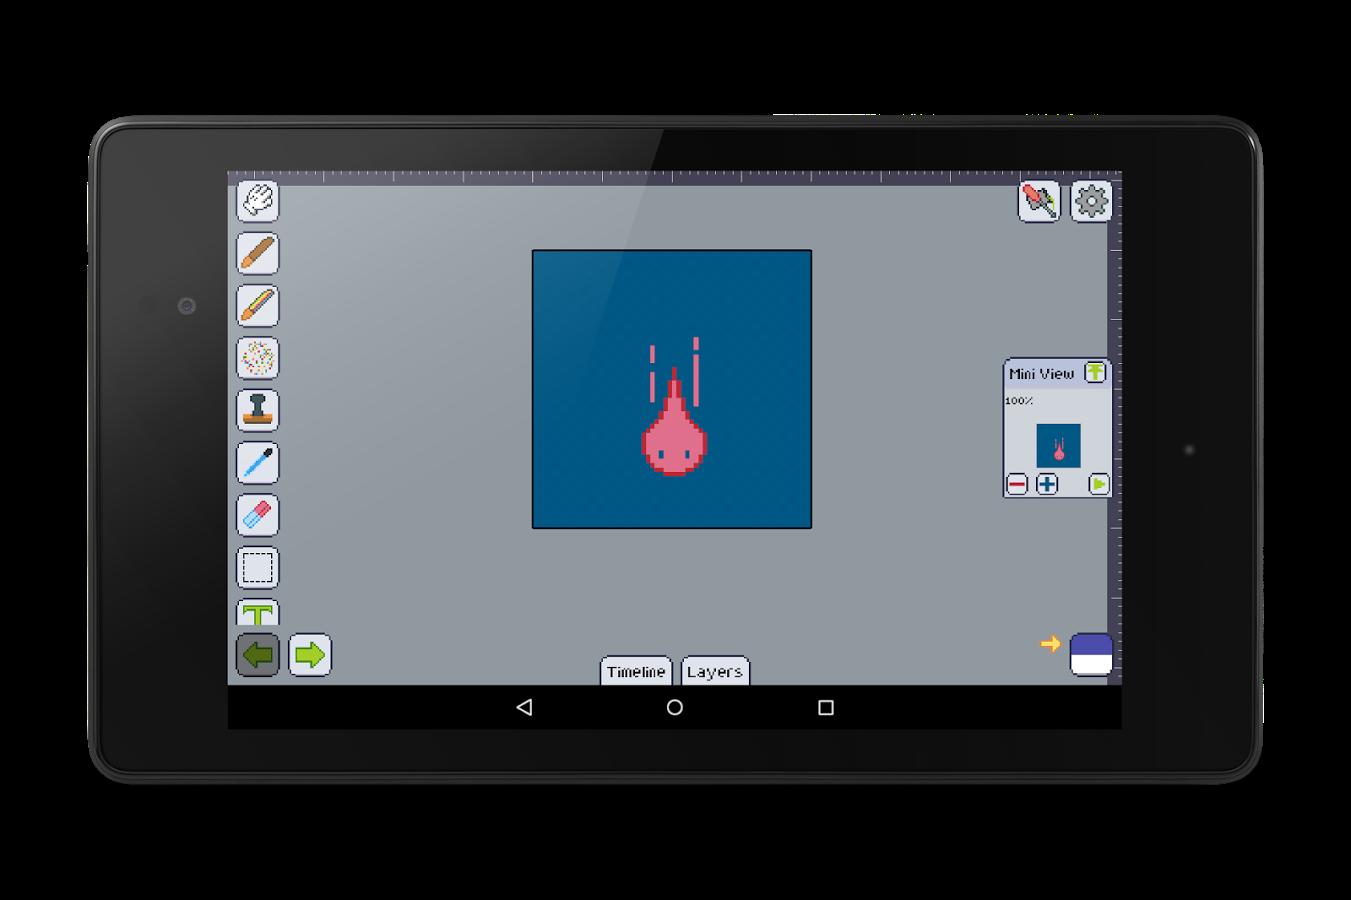Collapse the Mini View panel

pyautogui.click(x=1096, y=371)
